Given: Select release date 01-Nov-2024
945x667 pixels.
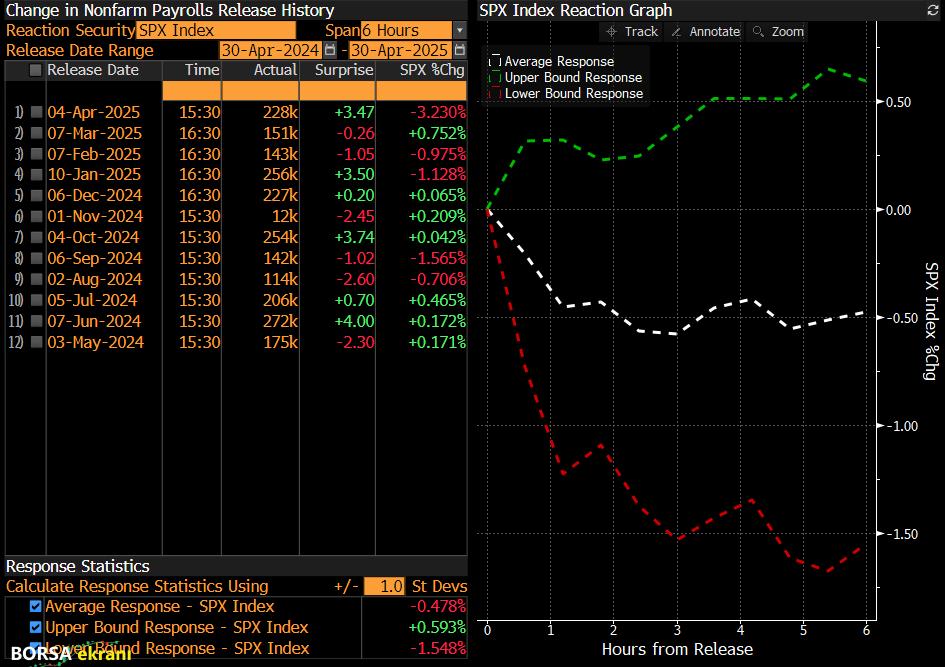Looking at the screenshot, I should pyautogui.click(x=95, y=216).
